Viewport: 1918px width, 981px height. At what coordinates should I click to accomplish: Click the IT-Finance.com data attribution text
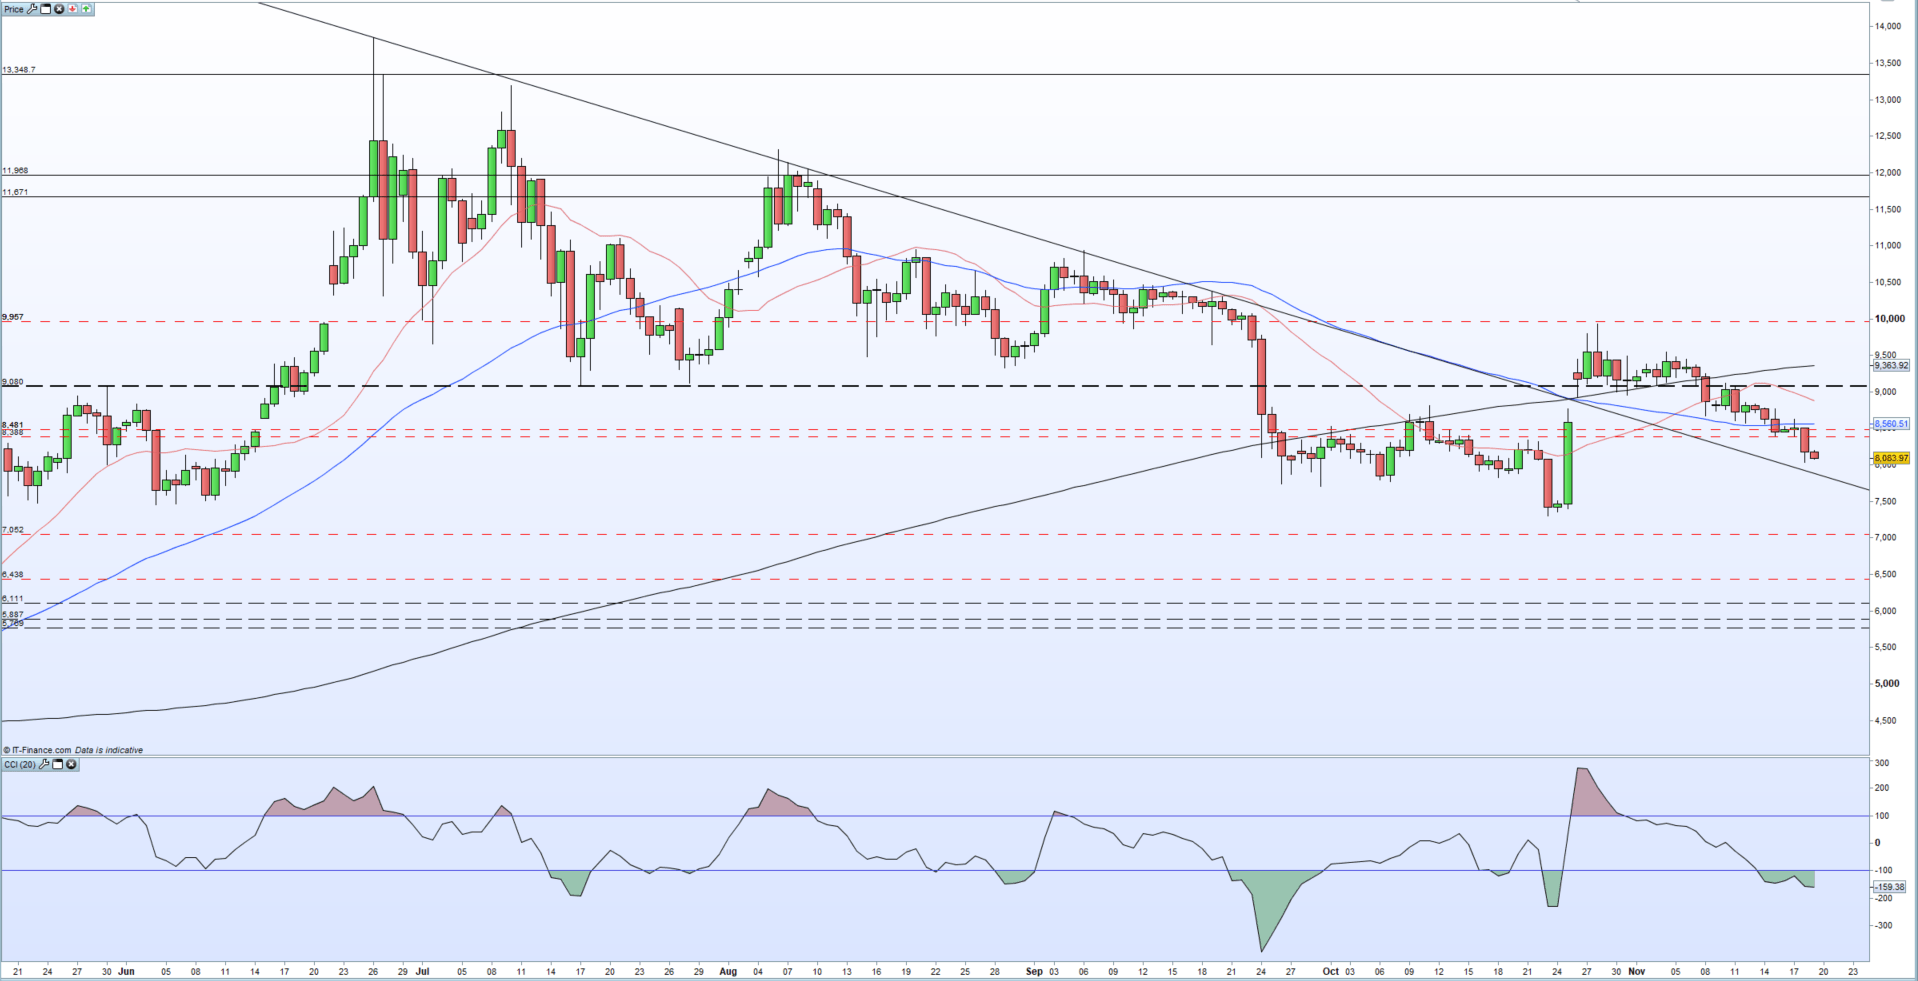[73, 750]
